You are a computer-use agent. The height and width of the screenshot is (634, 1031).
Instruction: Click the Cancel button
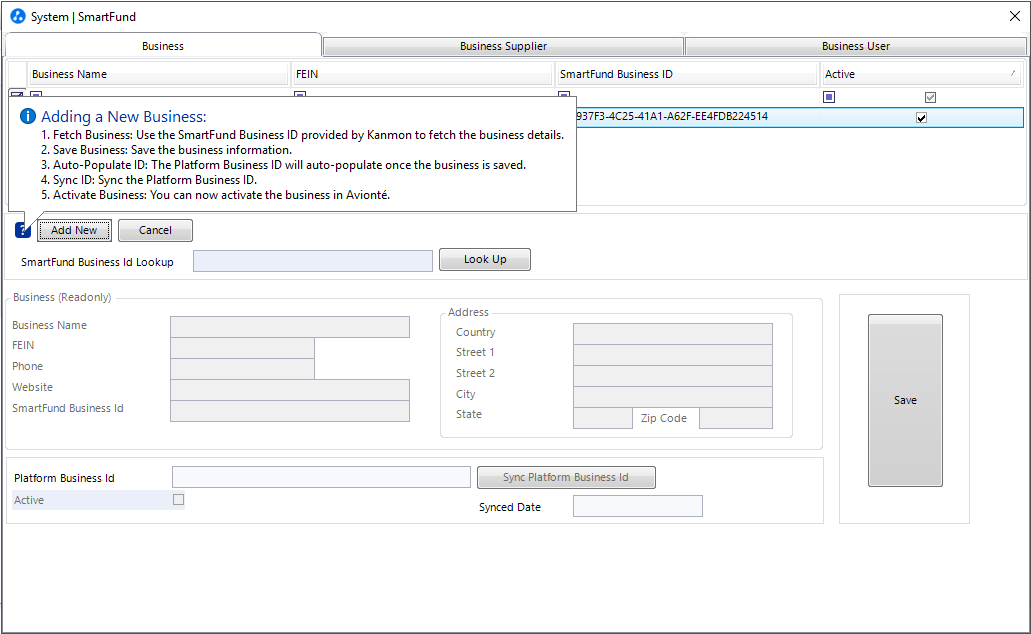[155, 230]
